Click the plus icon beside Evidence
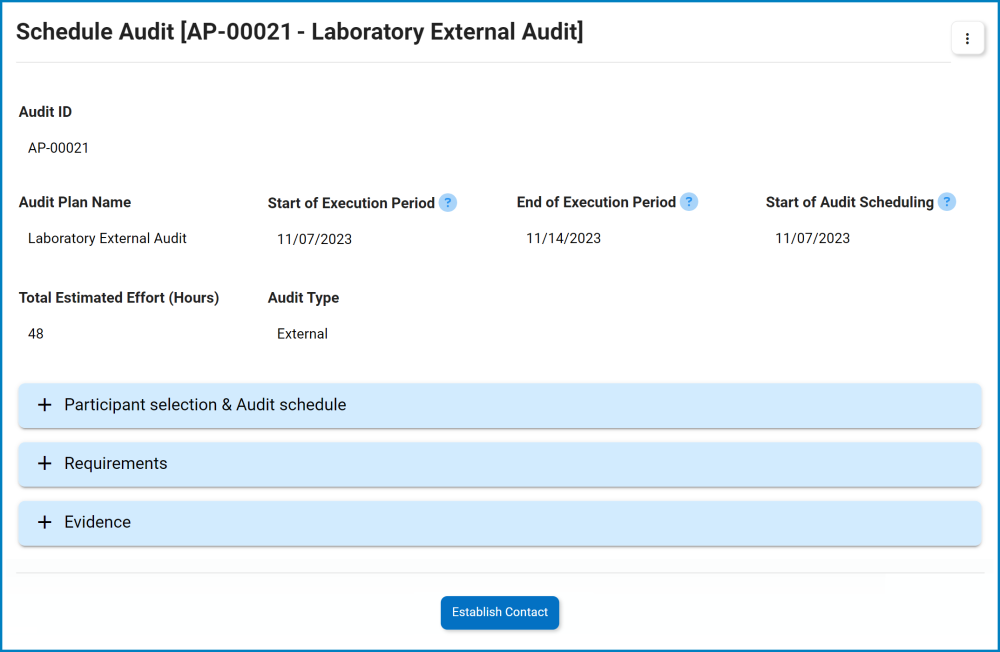This screenshot has width=1000, height=652. (x=44, y=522)
